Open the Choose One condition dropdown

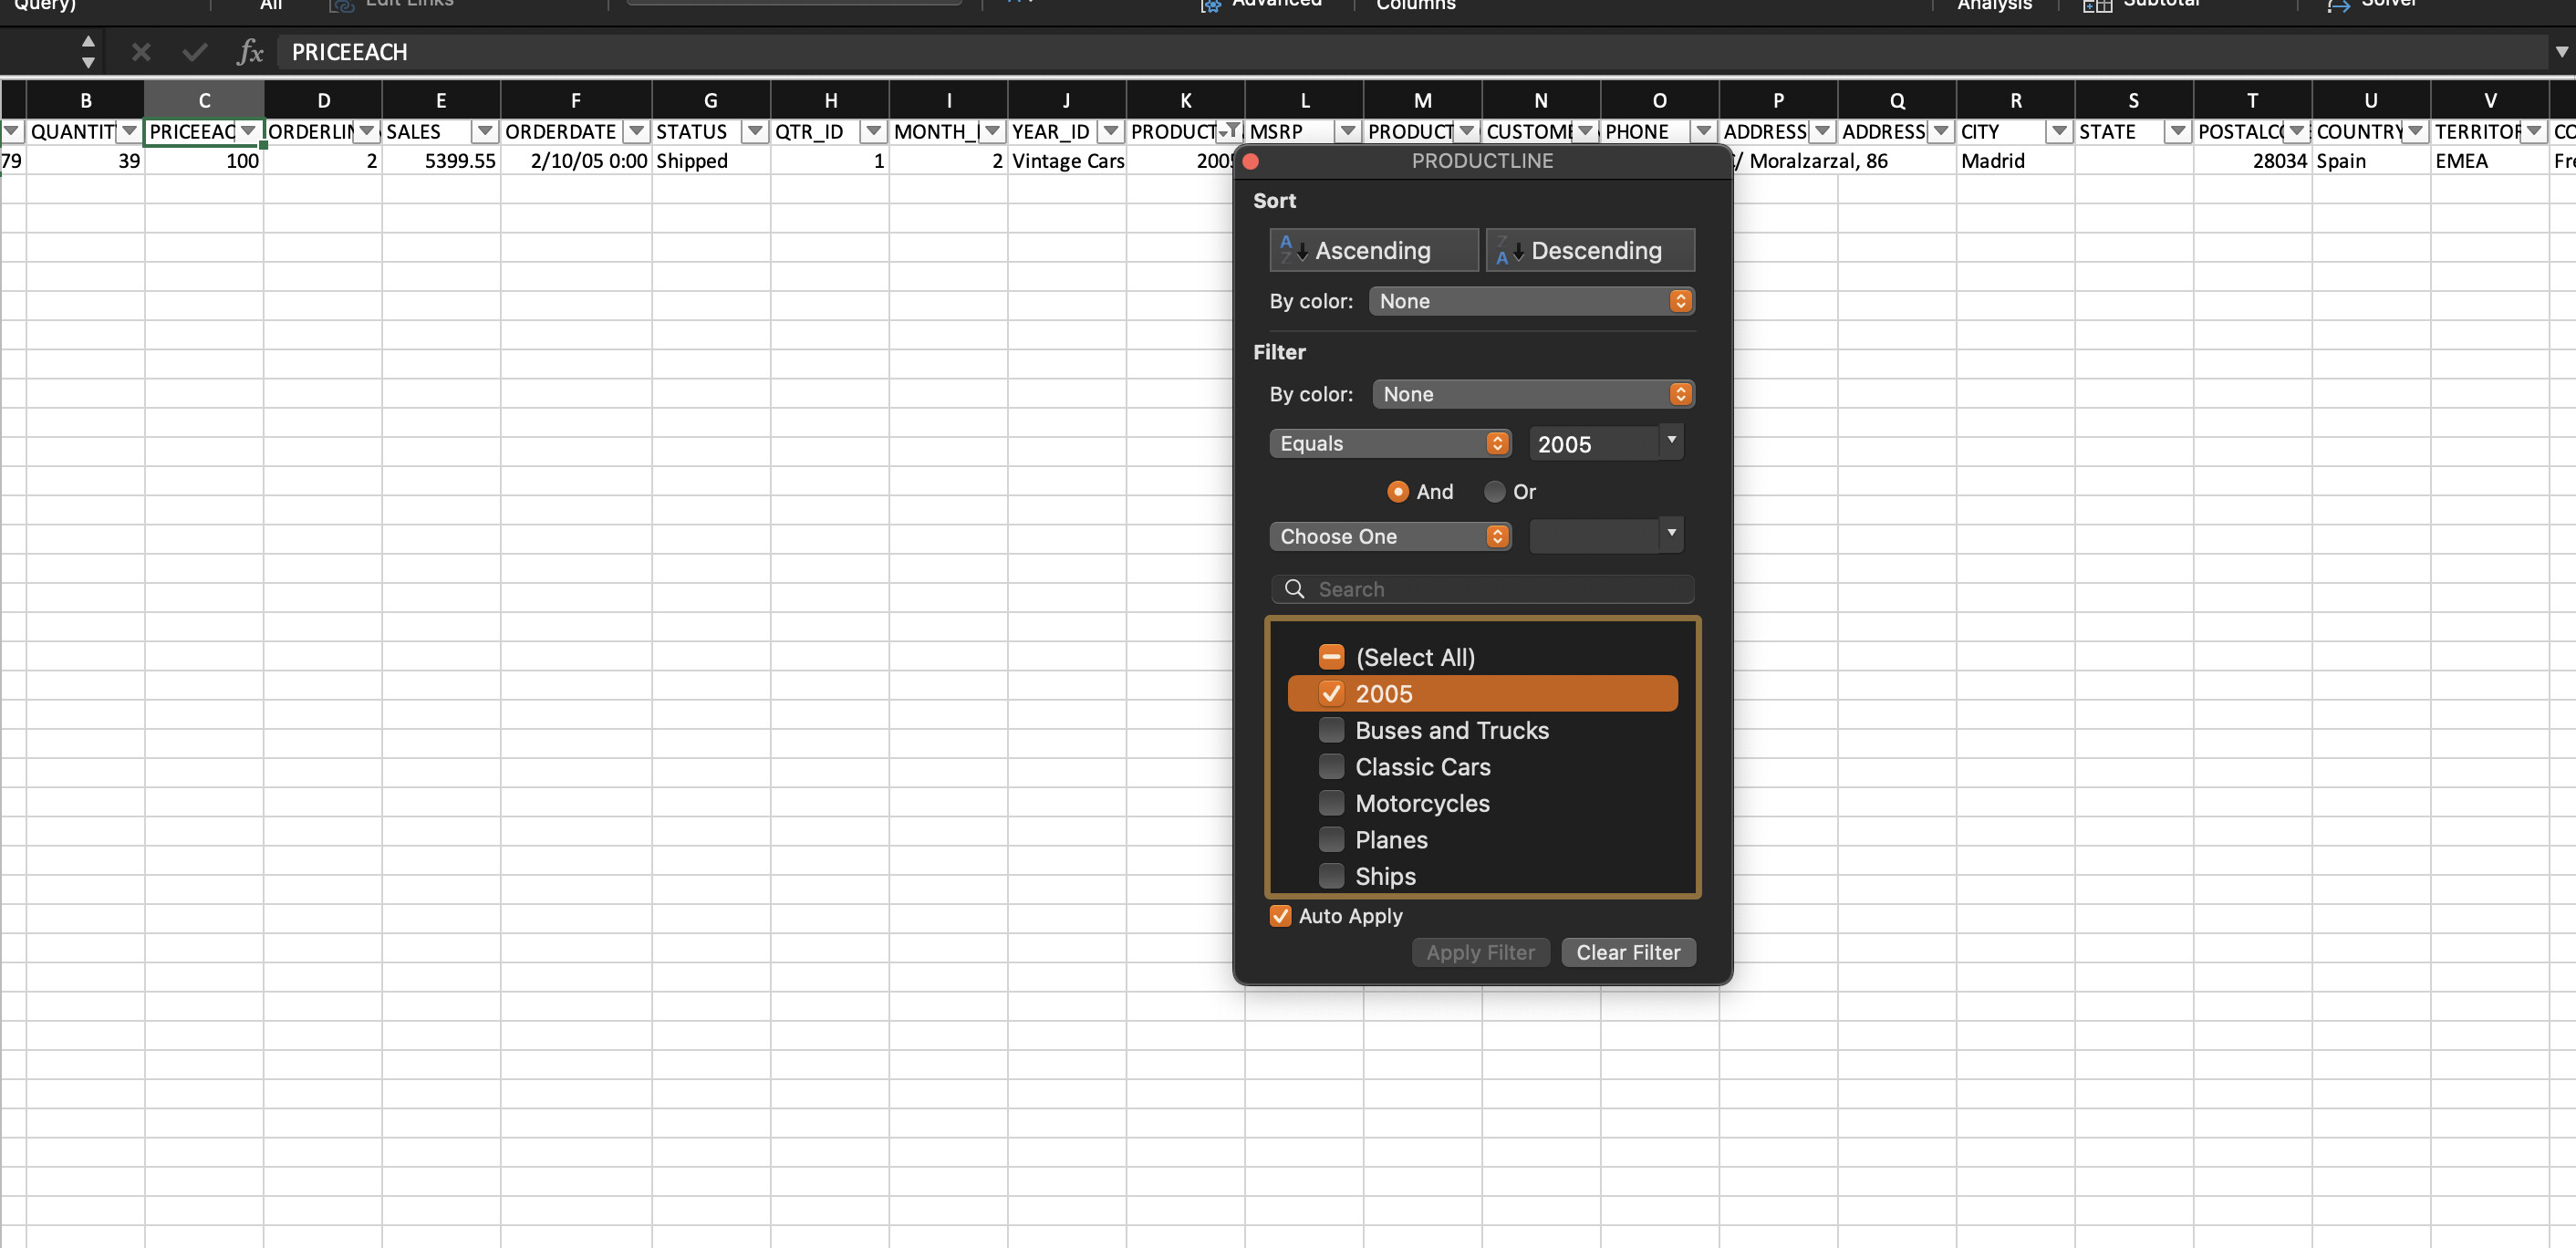point(1389,536)
